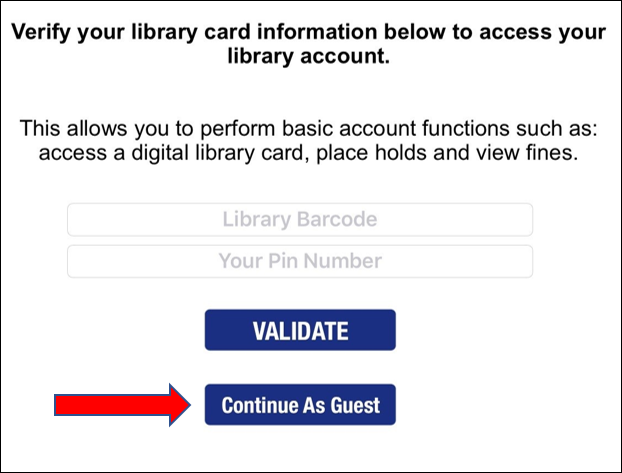Place cursor in the PIN text box
Screen dimensions: 622x473
click(300, 261)
